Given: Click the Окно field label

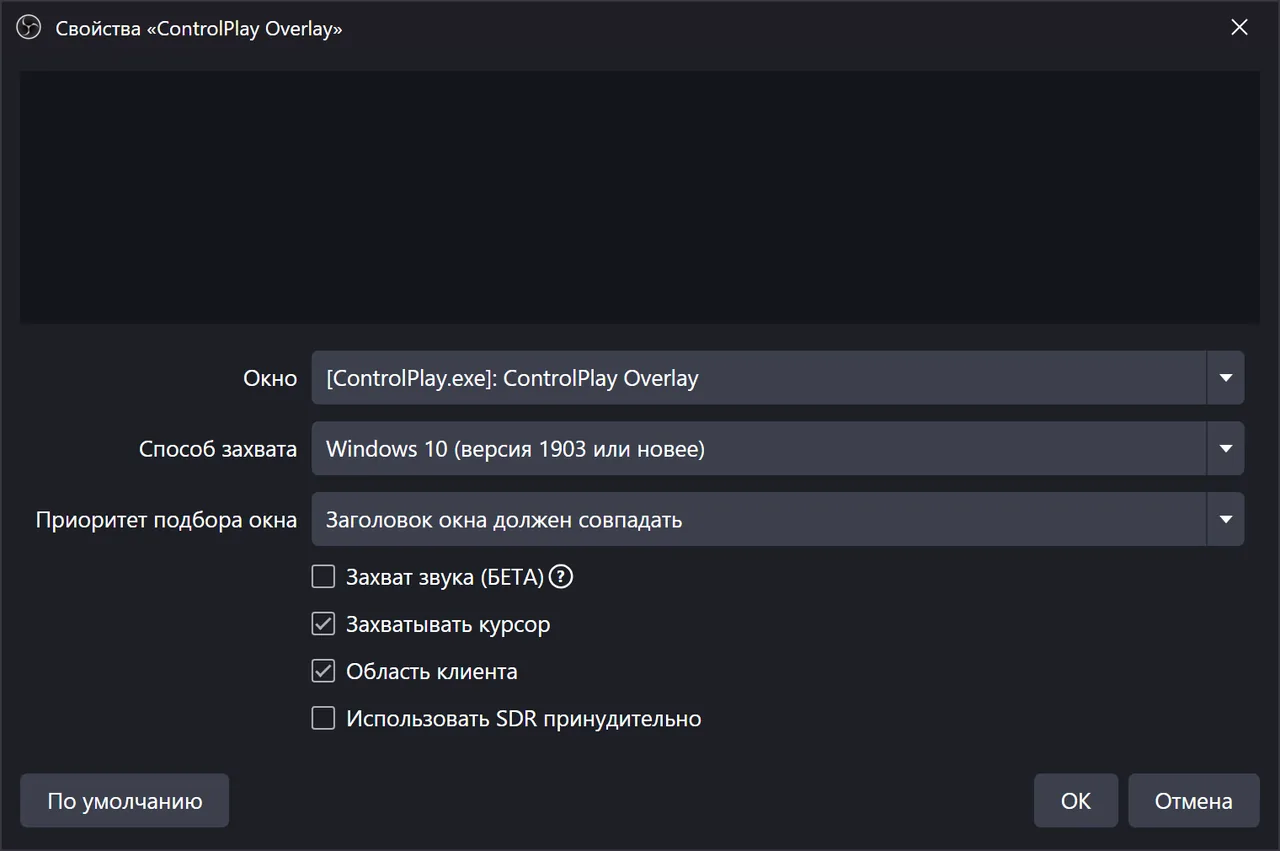Looking at the screenshot, I should [x=271, y=378].
